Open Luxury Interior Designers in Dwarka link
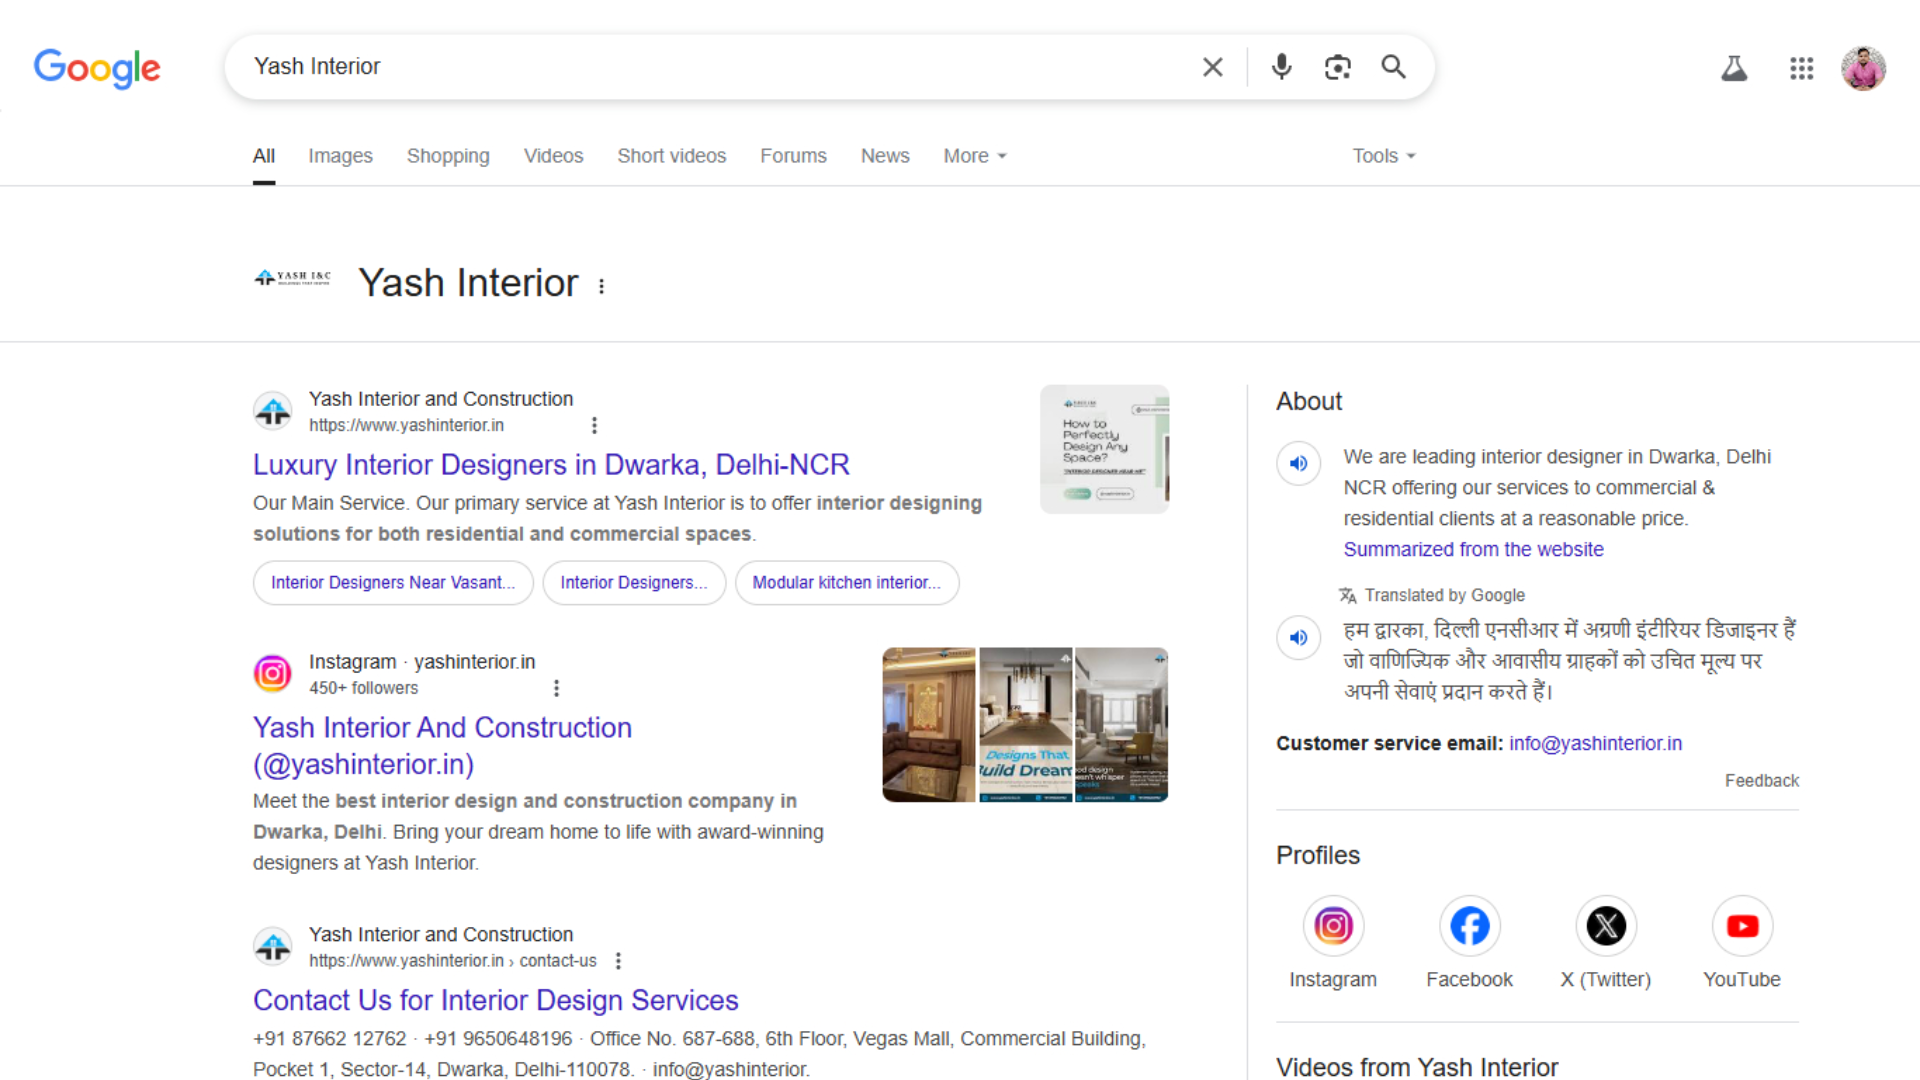Image resolution: width=1920 pixels, height=1080 pixels. 551,465
